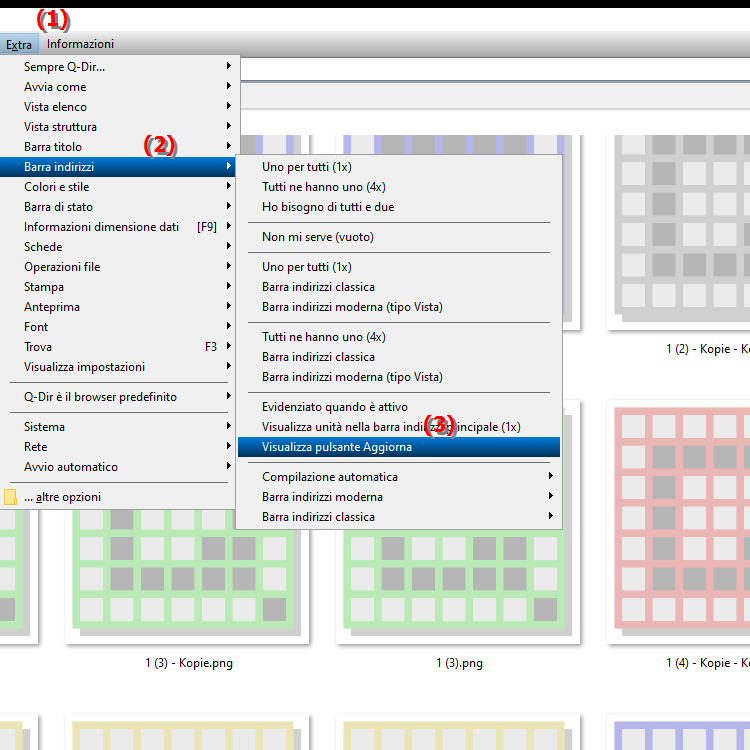Open the Sistema submenu

pos(117,427)
